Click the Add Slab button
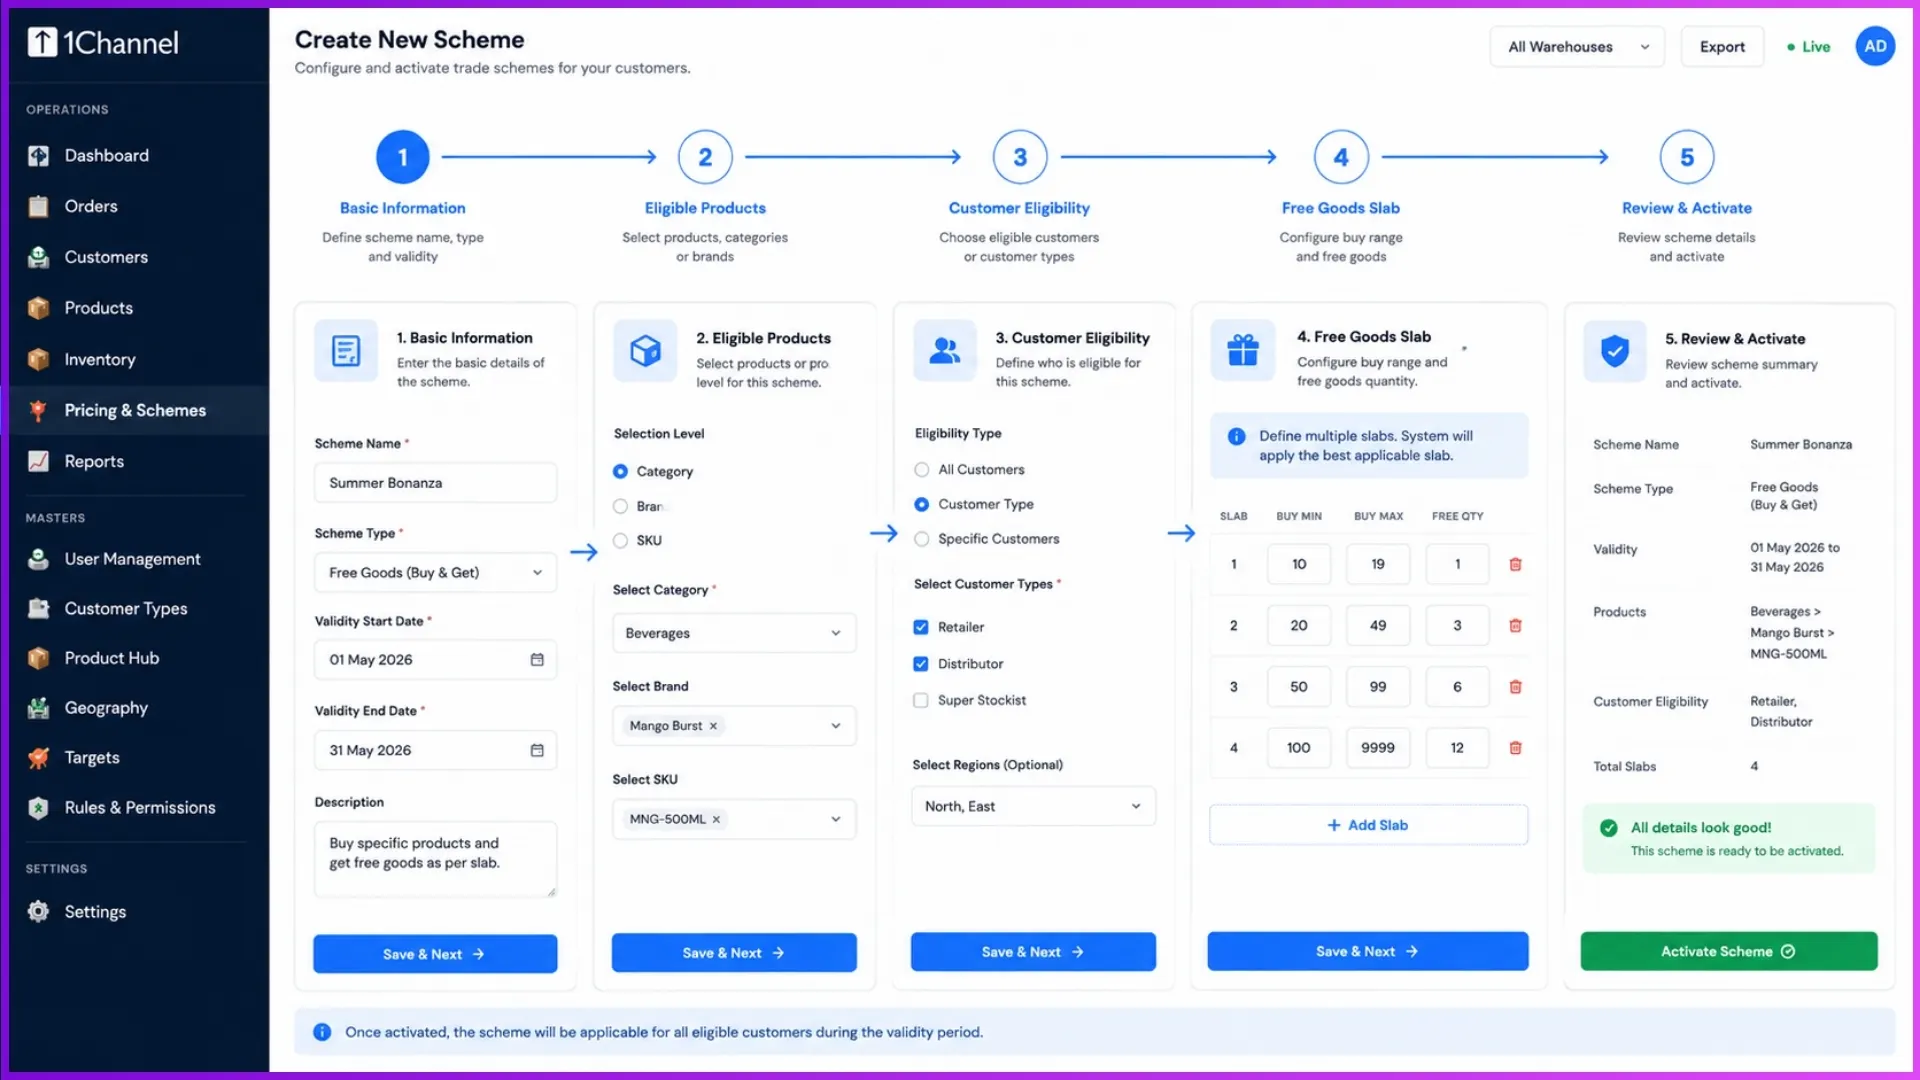 [1368, 825]
